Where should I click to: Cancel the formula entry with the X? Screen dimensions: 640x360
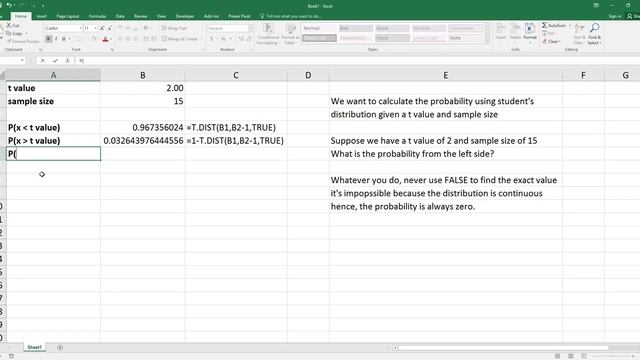click(42, 60)
